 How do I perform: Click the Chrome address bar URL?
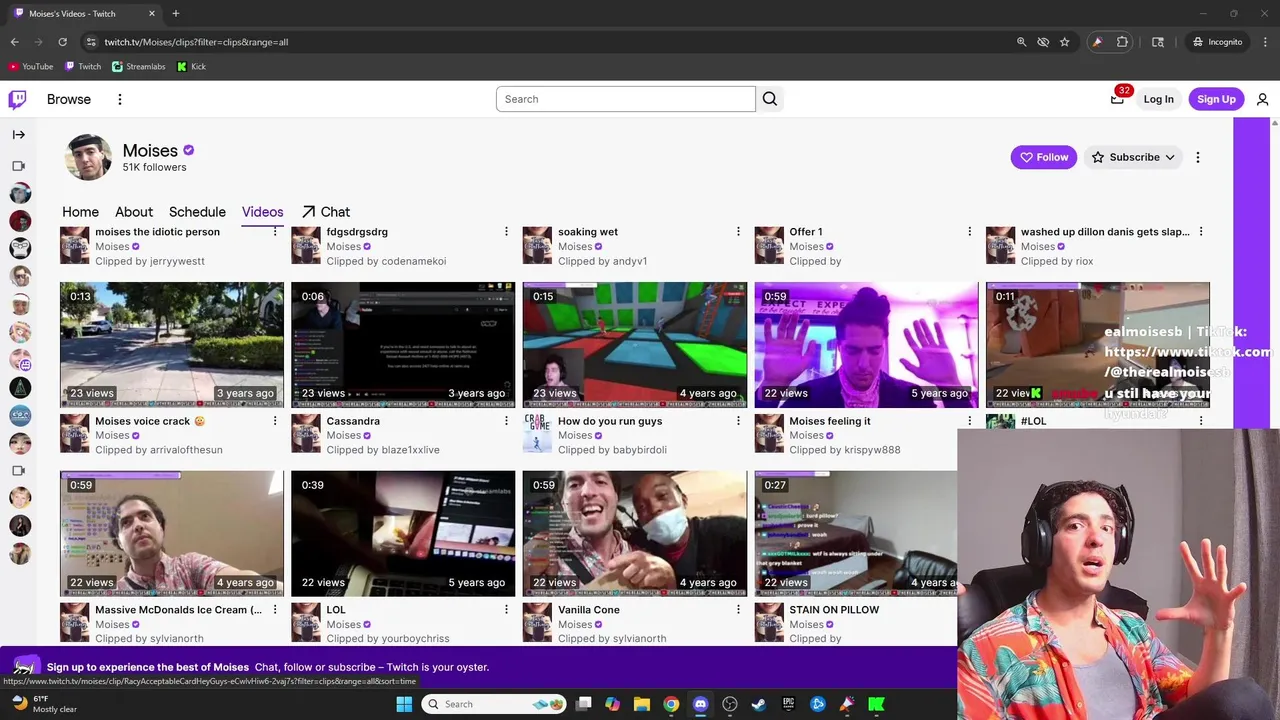click(x=196, y=42)
